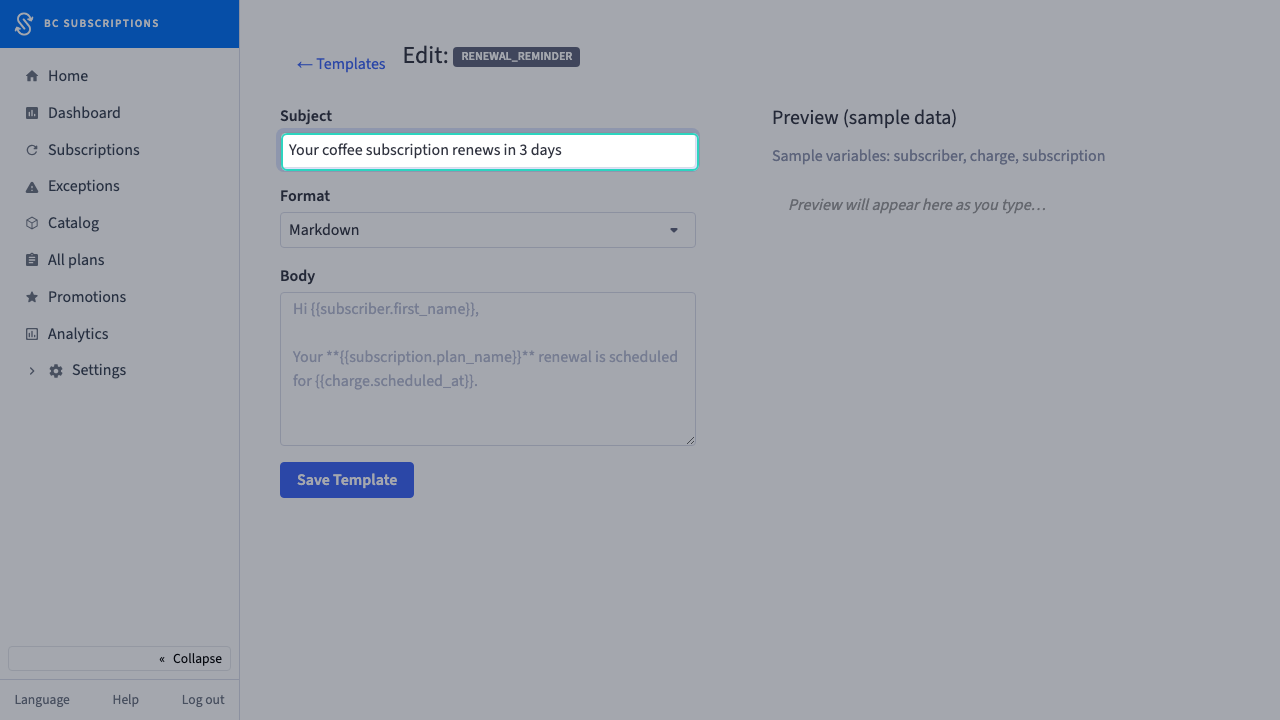
Task: Click the Dashboard chart icon
Action: pyautogui.click(x=32, y=113)
